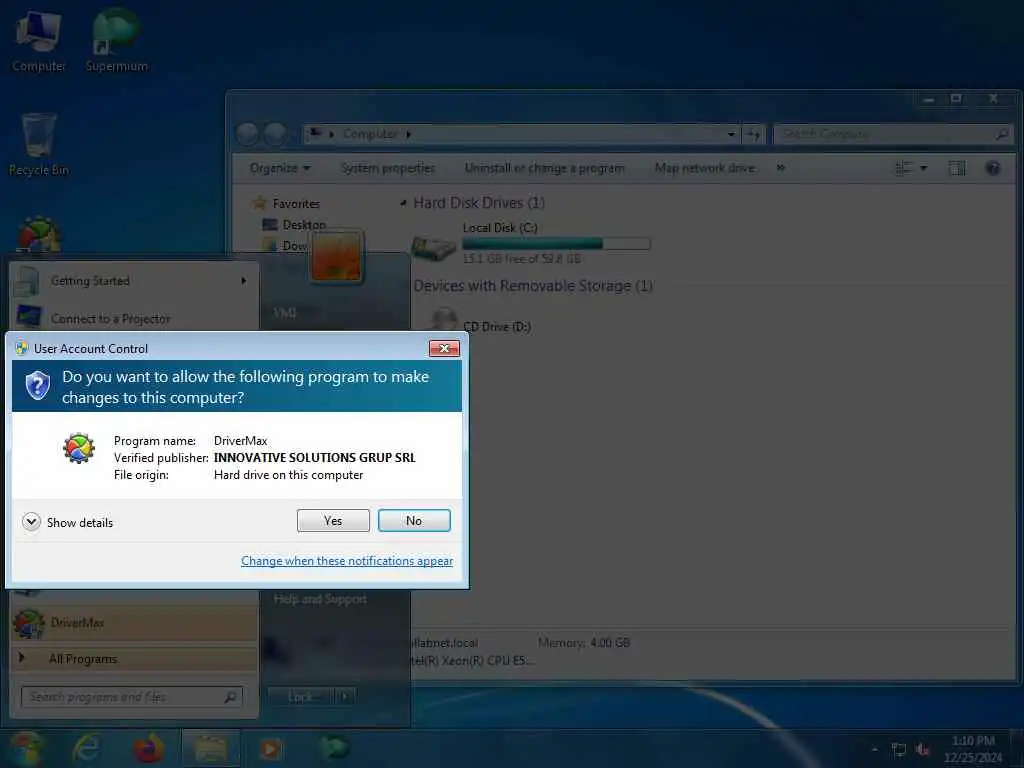Click the Change your view icon
Viewport: 1024px width, 768px height.
tap(904, 168)
